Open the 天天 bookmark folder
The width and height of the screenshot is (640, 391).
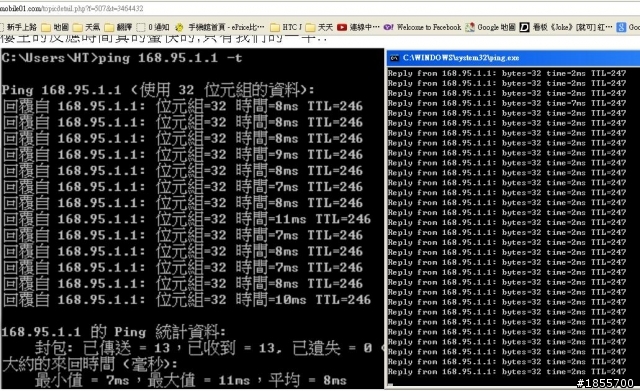click(320, 27)
